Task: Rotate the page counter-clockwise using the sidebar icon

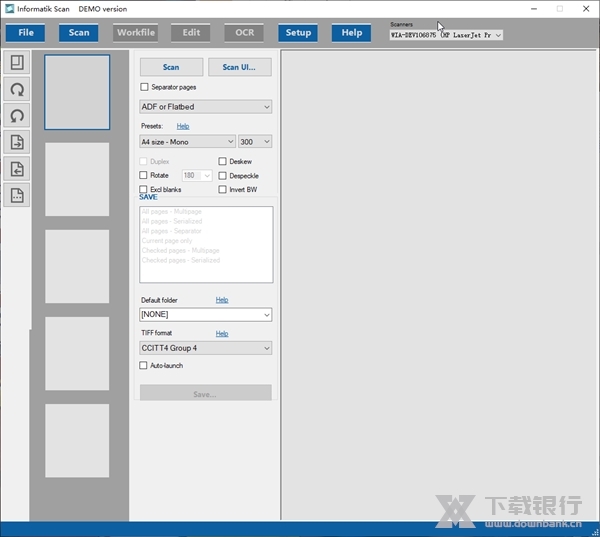Action: pyautogui.click(x=17, y=116)
